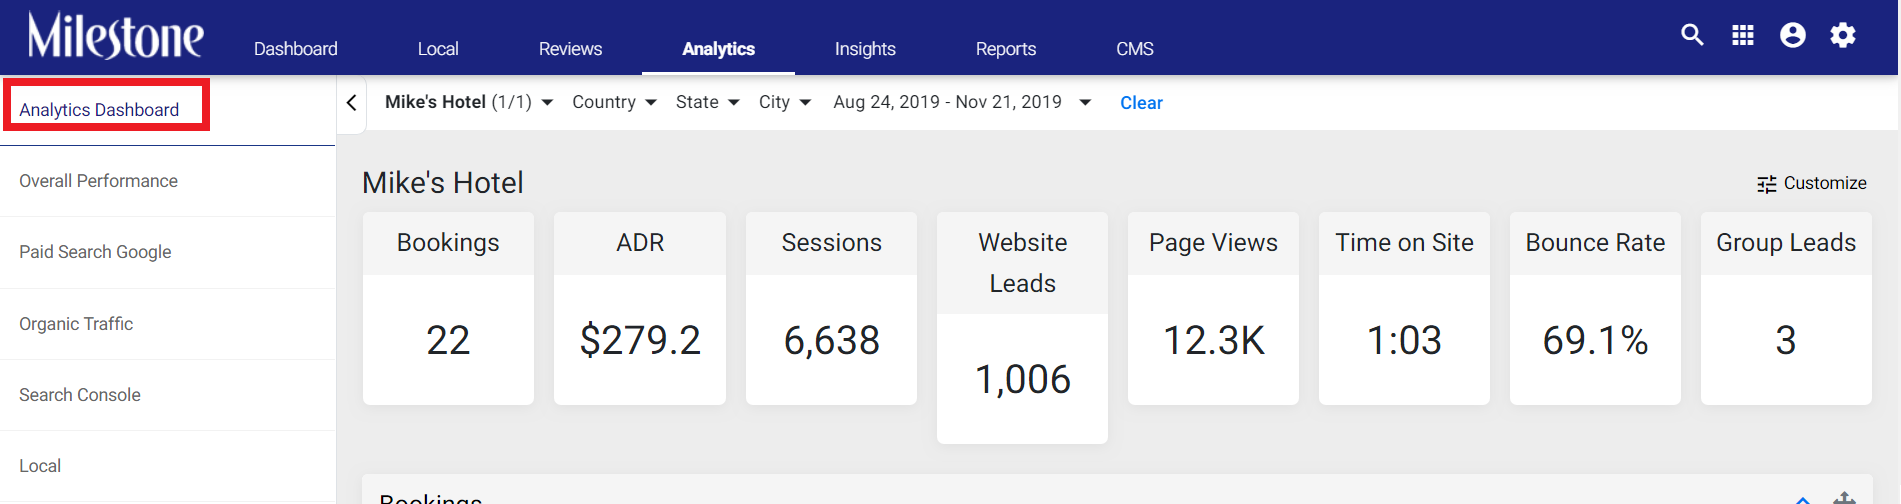The width and height of the screenshot is (1901, 504).
Task: Expand the State filter dropdown
Action: click(707, 102)
